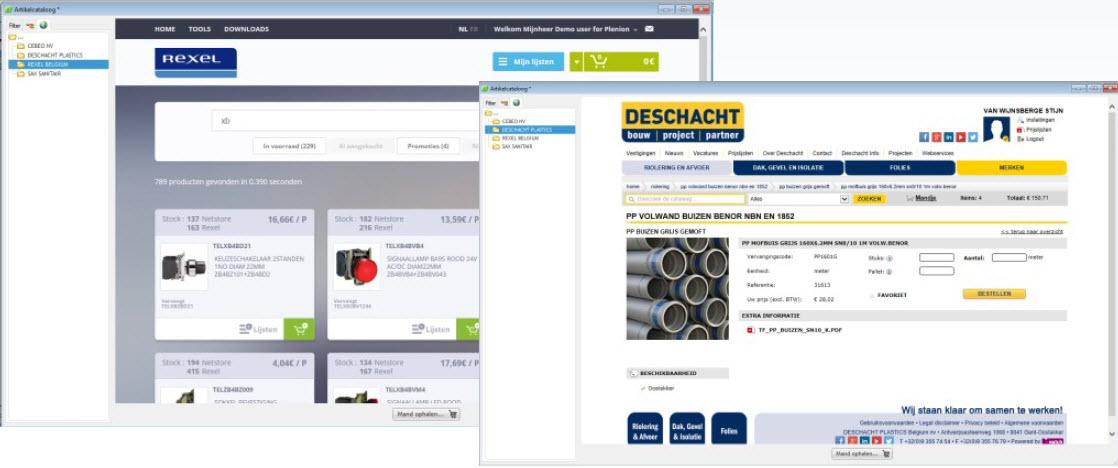Open the 'Alles' category dropdown
Screen dimensions: 1118x468
click(x=798, y=199)
